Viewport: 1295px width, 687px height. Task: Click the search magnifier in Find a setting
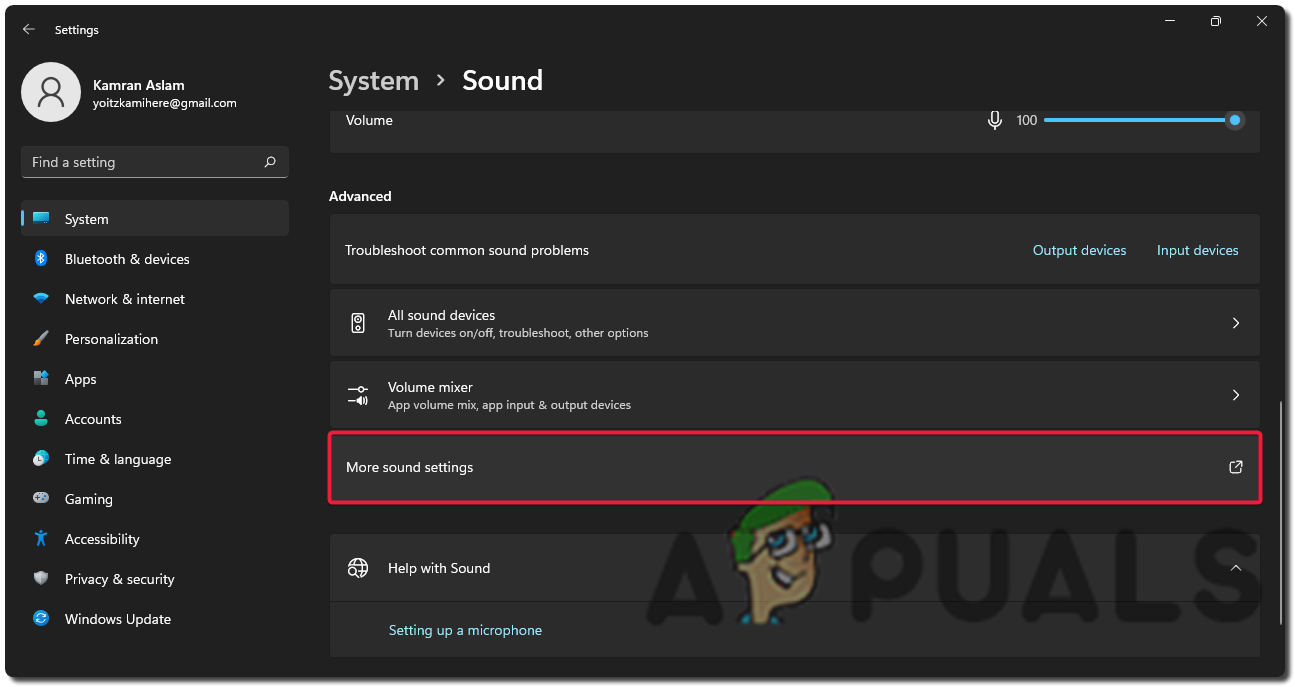click(270, 162)
